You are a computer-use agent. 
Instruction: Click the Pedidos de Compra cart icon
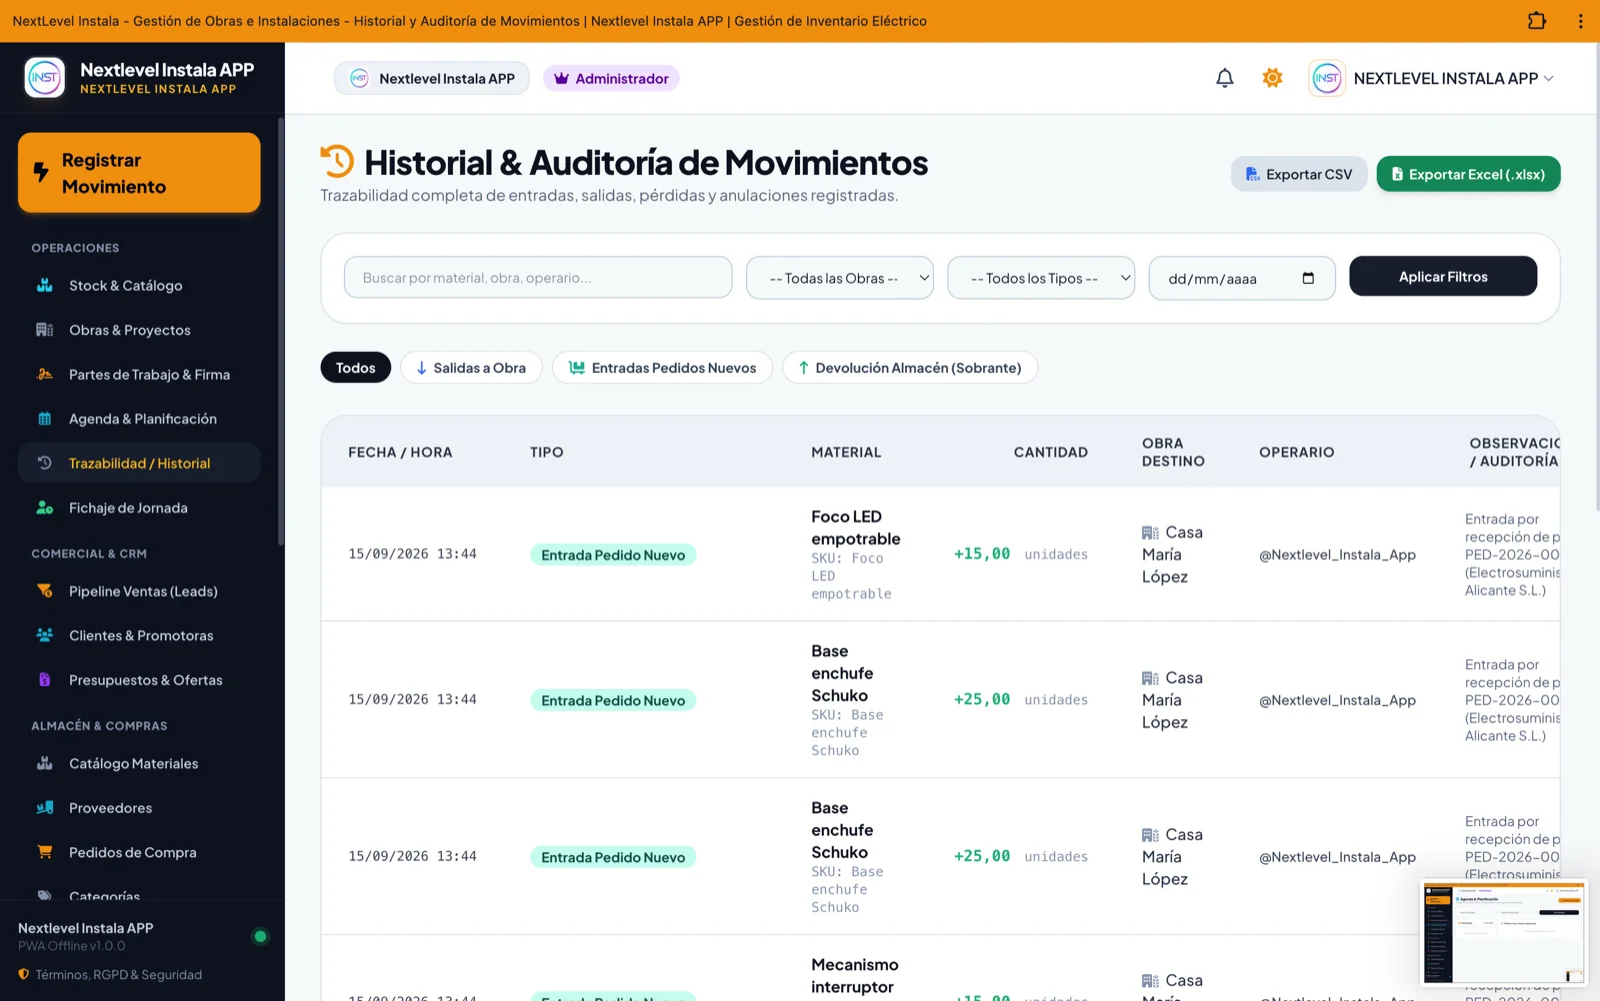click(45, 852)
